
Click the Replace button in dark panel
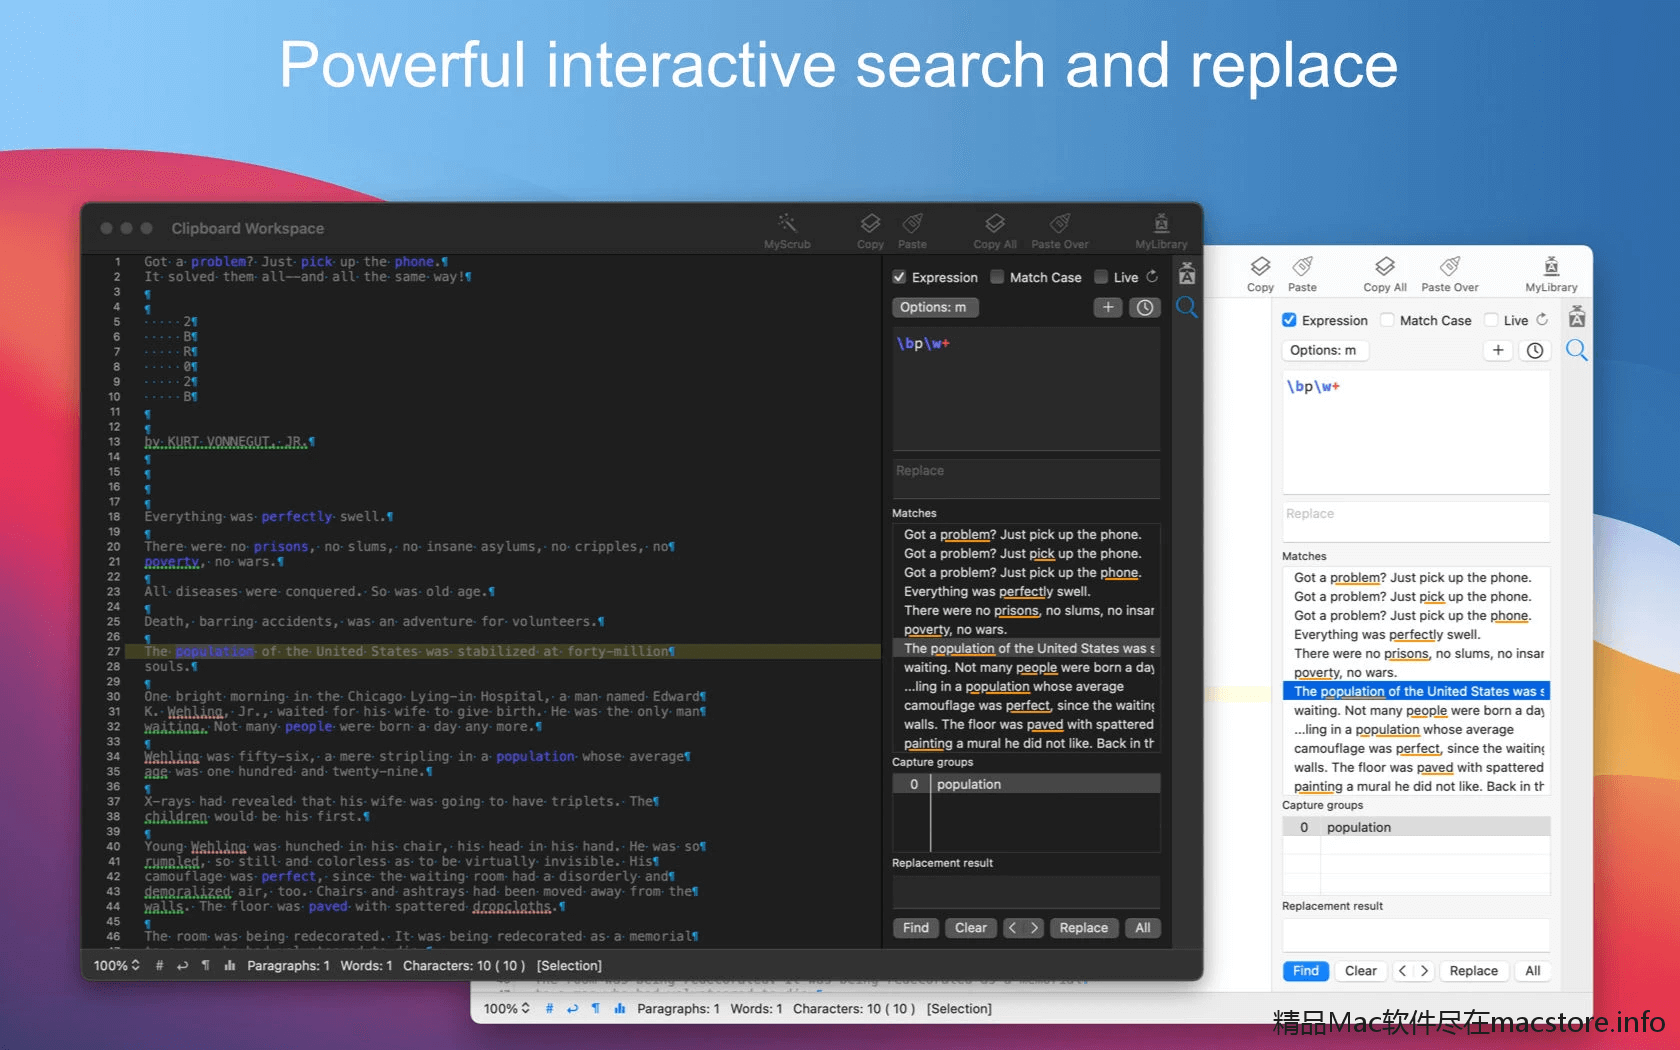[x=1083, y=928]
